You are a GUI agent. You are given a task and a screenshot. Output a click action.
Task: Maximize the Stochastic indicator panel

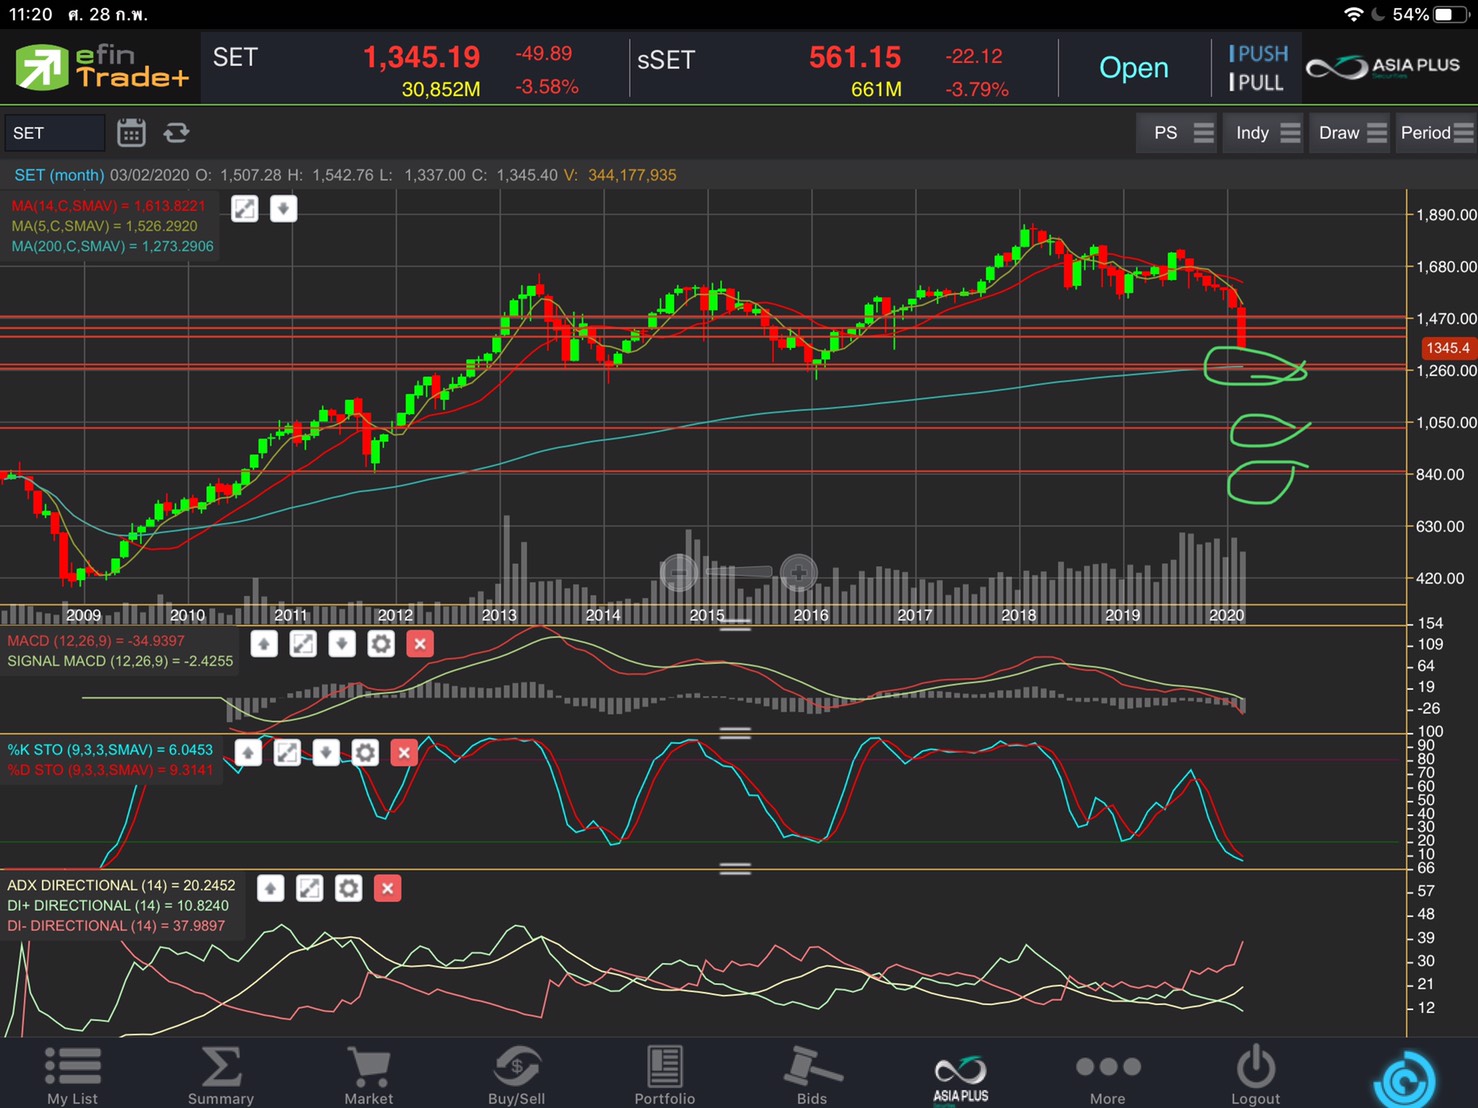[287, 752]
